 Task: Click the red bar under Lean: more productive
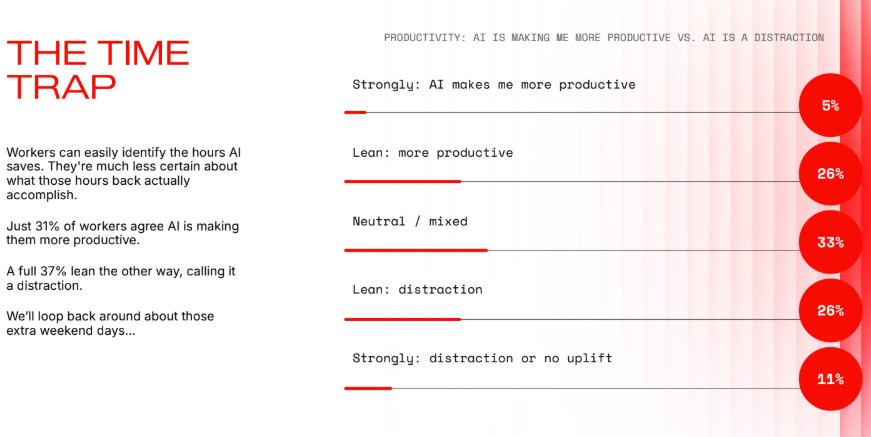coord(403,182)
